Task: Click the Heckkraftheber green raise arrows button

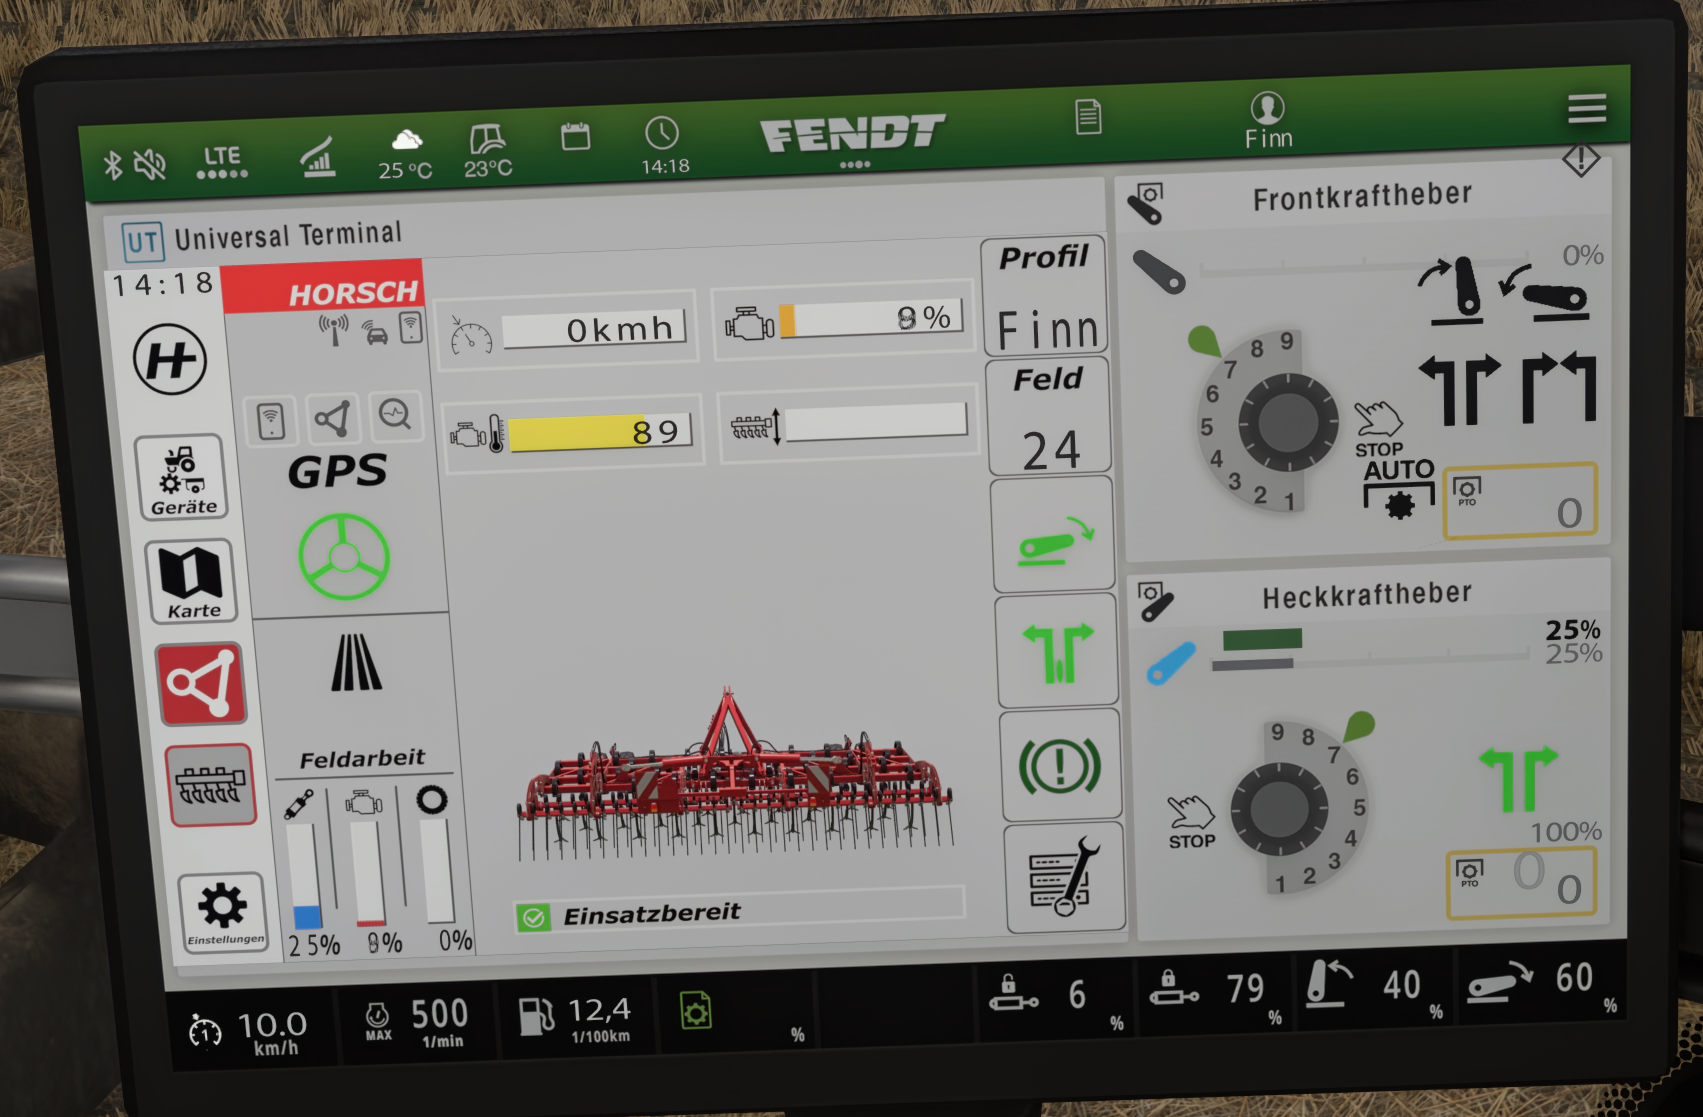Action: [1518, 777]
